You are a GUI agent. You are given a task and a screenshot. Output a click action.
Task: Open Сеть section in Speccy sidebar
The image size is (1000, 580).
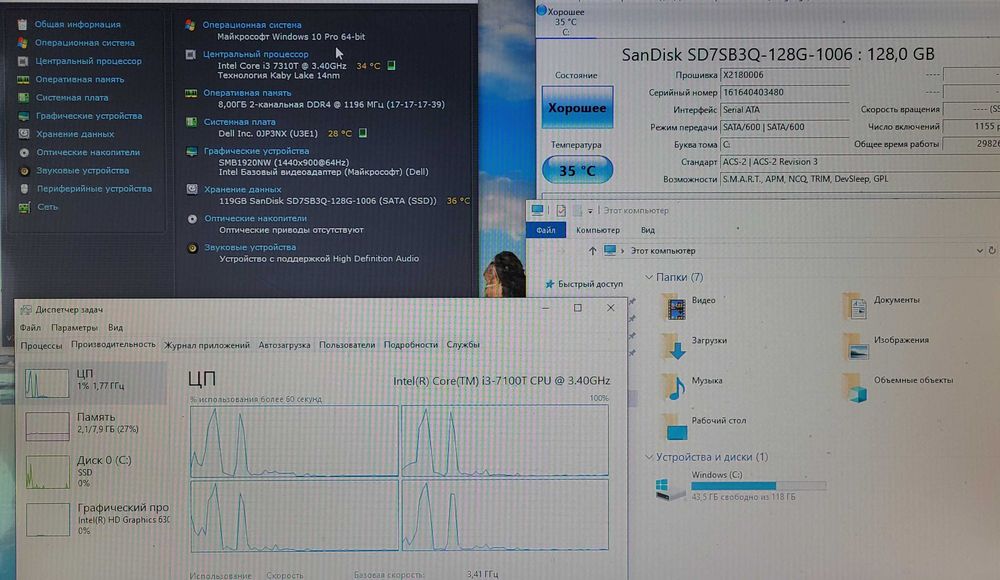point(47,207)
